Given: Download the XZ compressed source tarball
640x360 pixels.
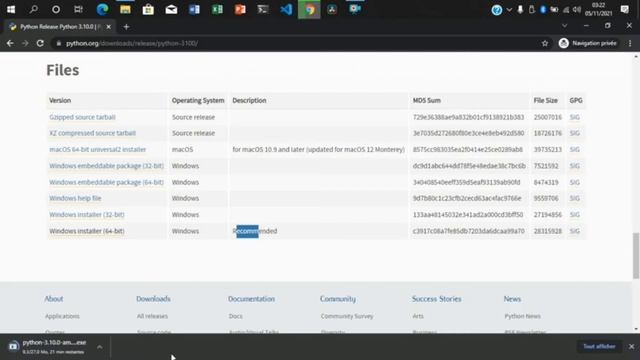Looking at the screenshot, I should [x=93, y=133].
